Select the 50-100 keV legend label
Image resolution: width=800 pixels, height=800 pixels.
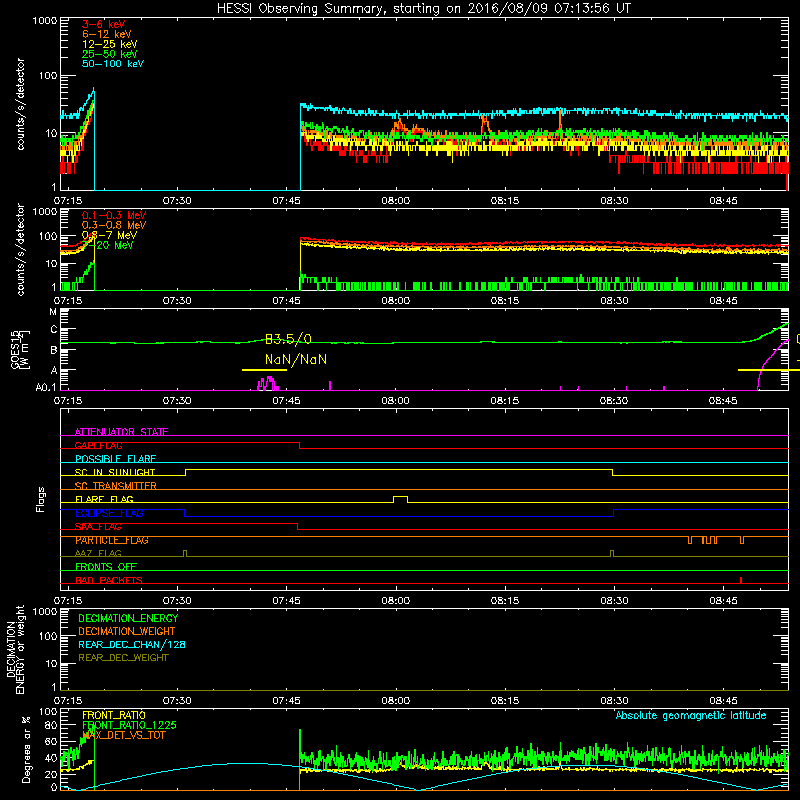tap(113, 64)
